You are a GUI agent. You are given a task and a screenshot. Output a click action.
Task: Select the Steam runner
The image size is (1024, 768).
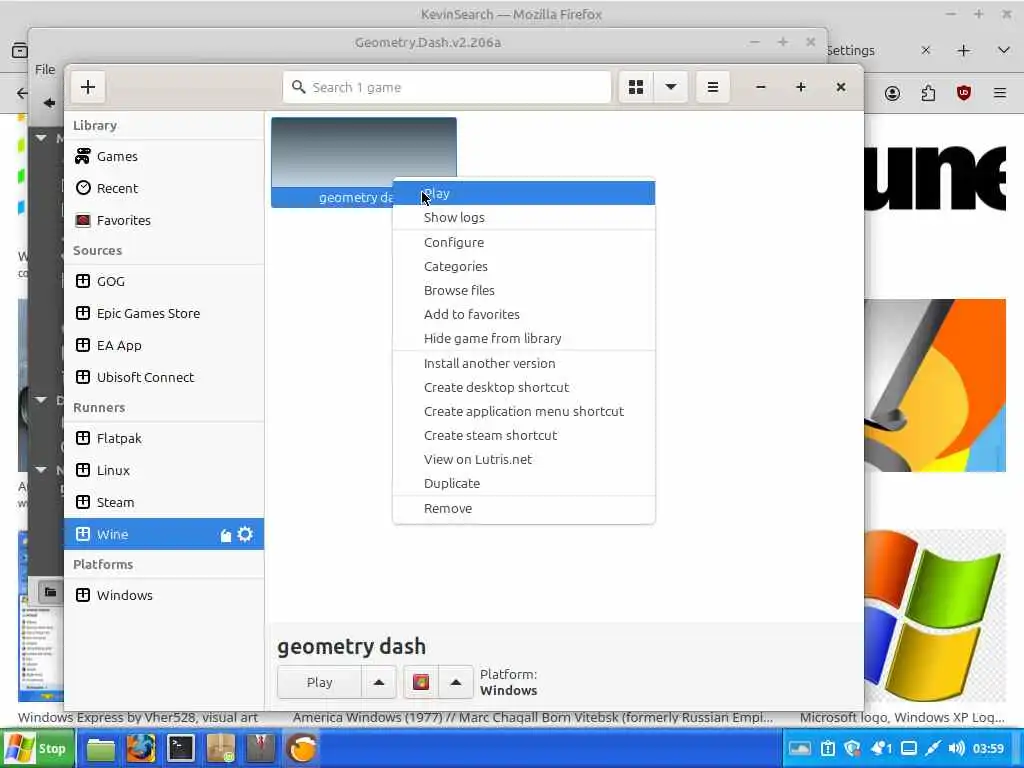(164, 502)
